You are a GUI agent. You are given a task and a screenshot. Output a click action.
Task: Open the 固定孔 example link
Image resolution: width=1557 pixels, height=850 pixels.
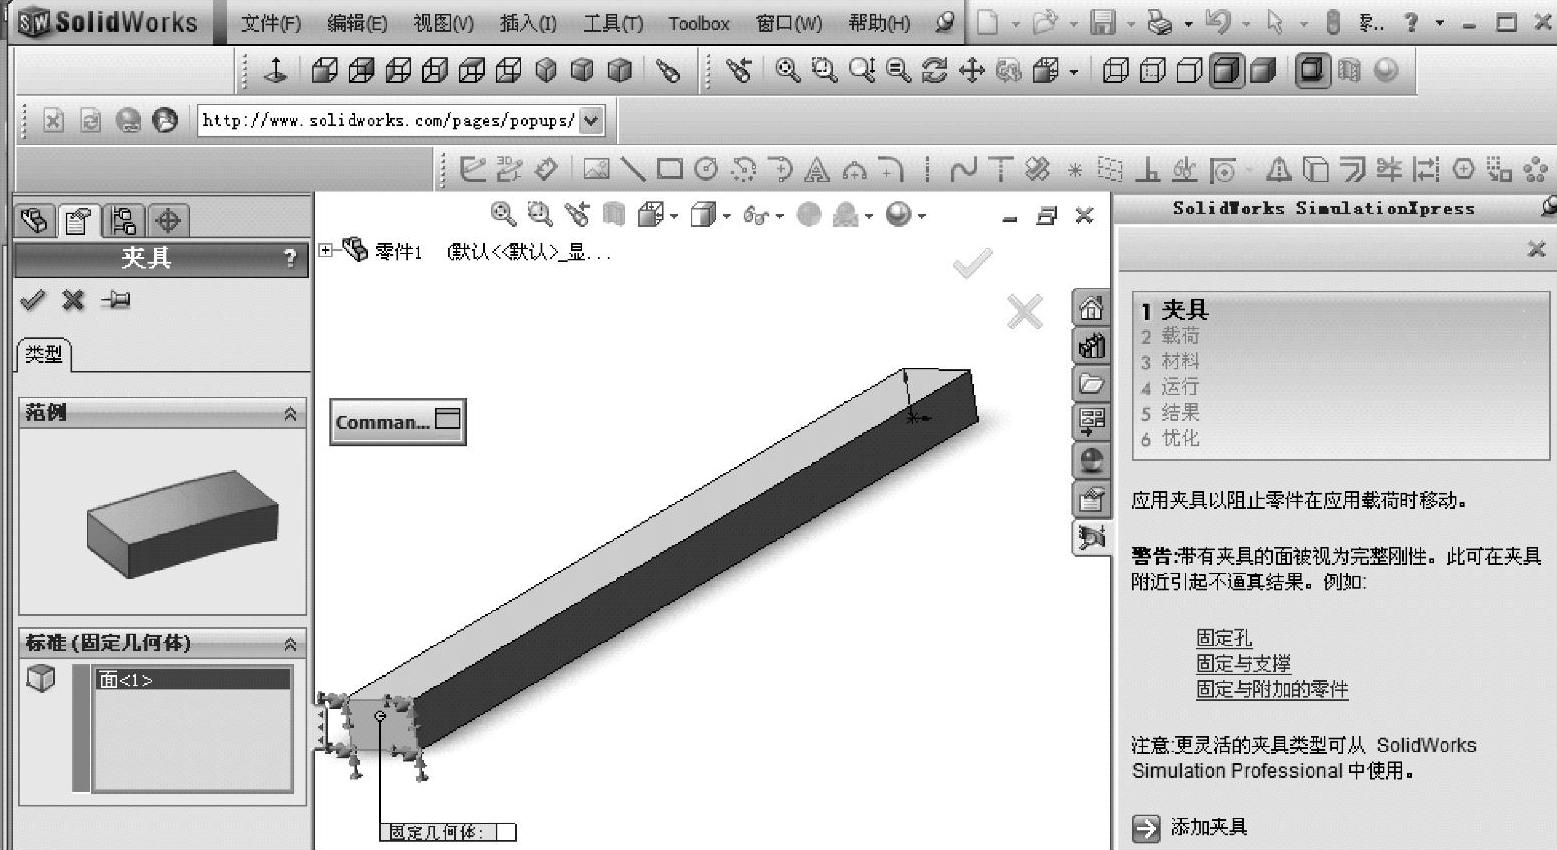click(x=1224, y=638)
